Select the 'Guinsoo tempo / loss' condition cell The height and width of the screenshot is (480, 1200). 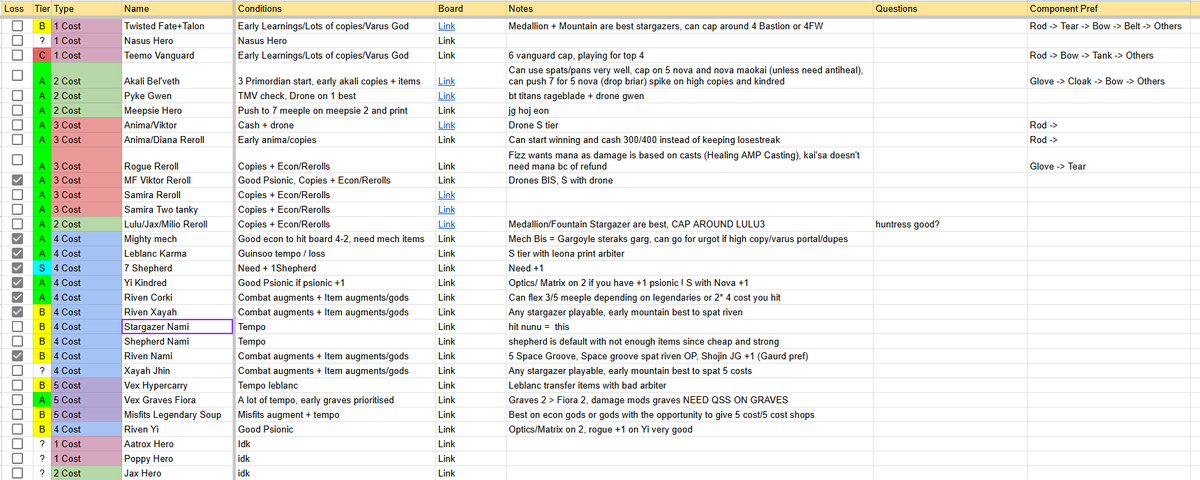(335, 254)
